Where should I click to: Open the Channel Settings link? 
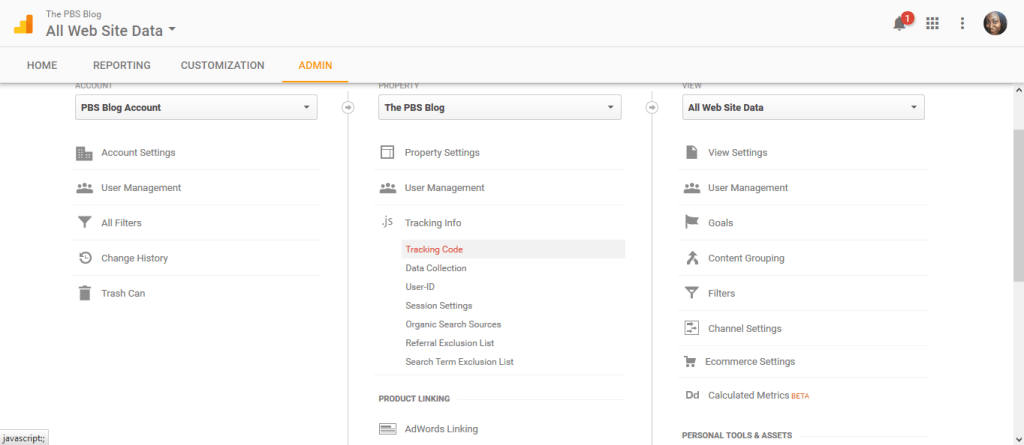(744, 329)
